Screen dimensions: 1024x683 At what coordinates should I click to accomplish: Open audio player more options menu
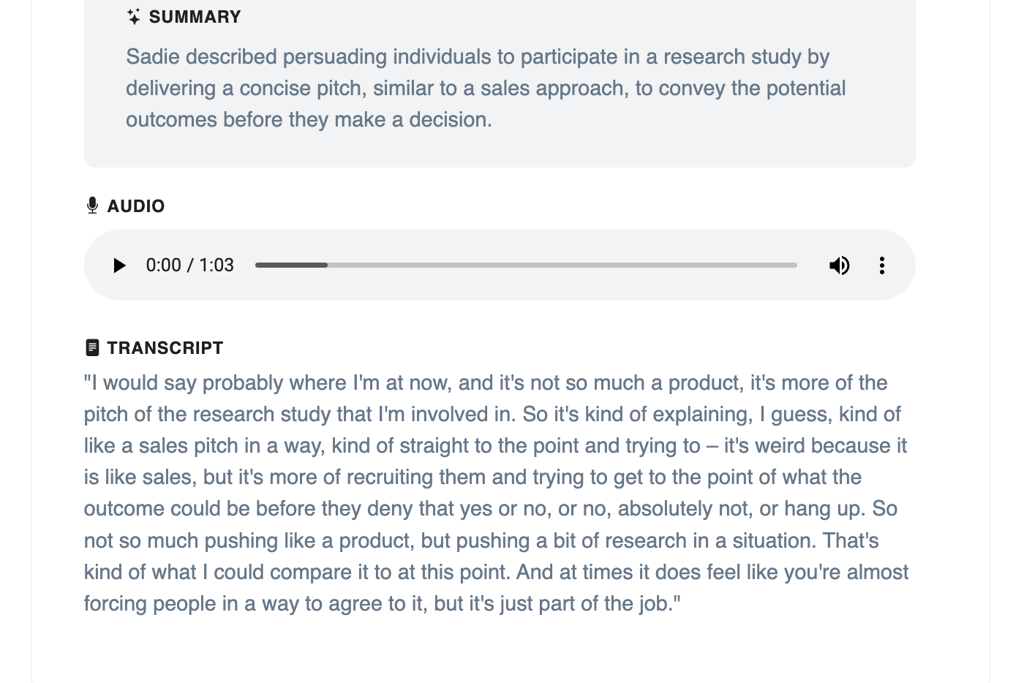[x=882, y=265]
